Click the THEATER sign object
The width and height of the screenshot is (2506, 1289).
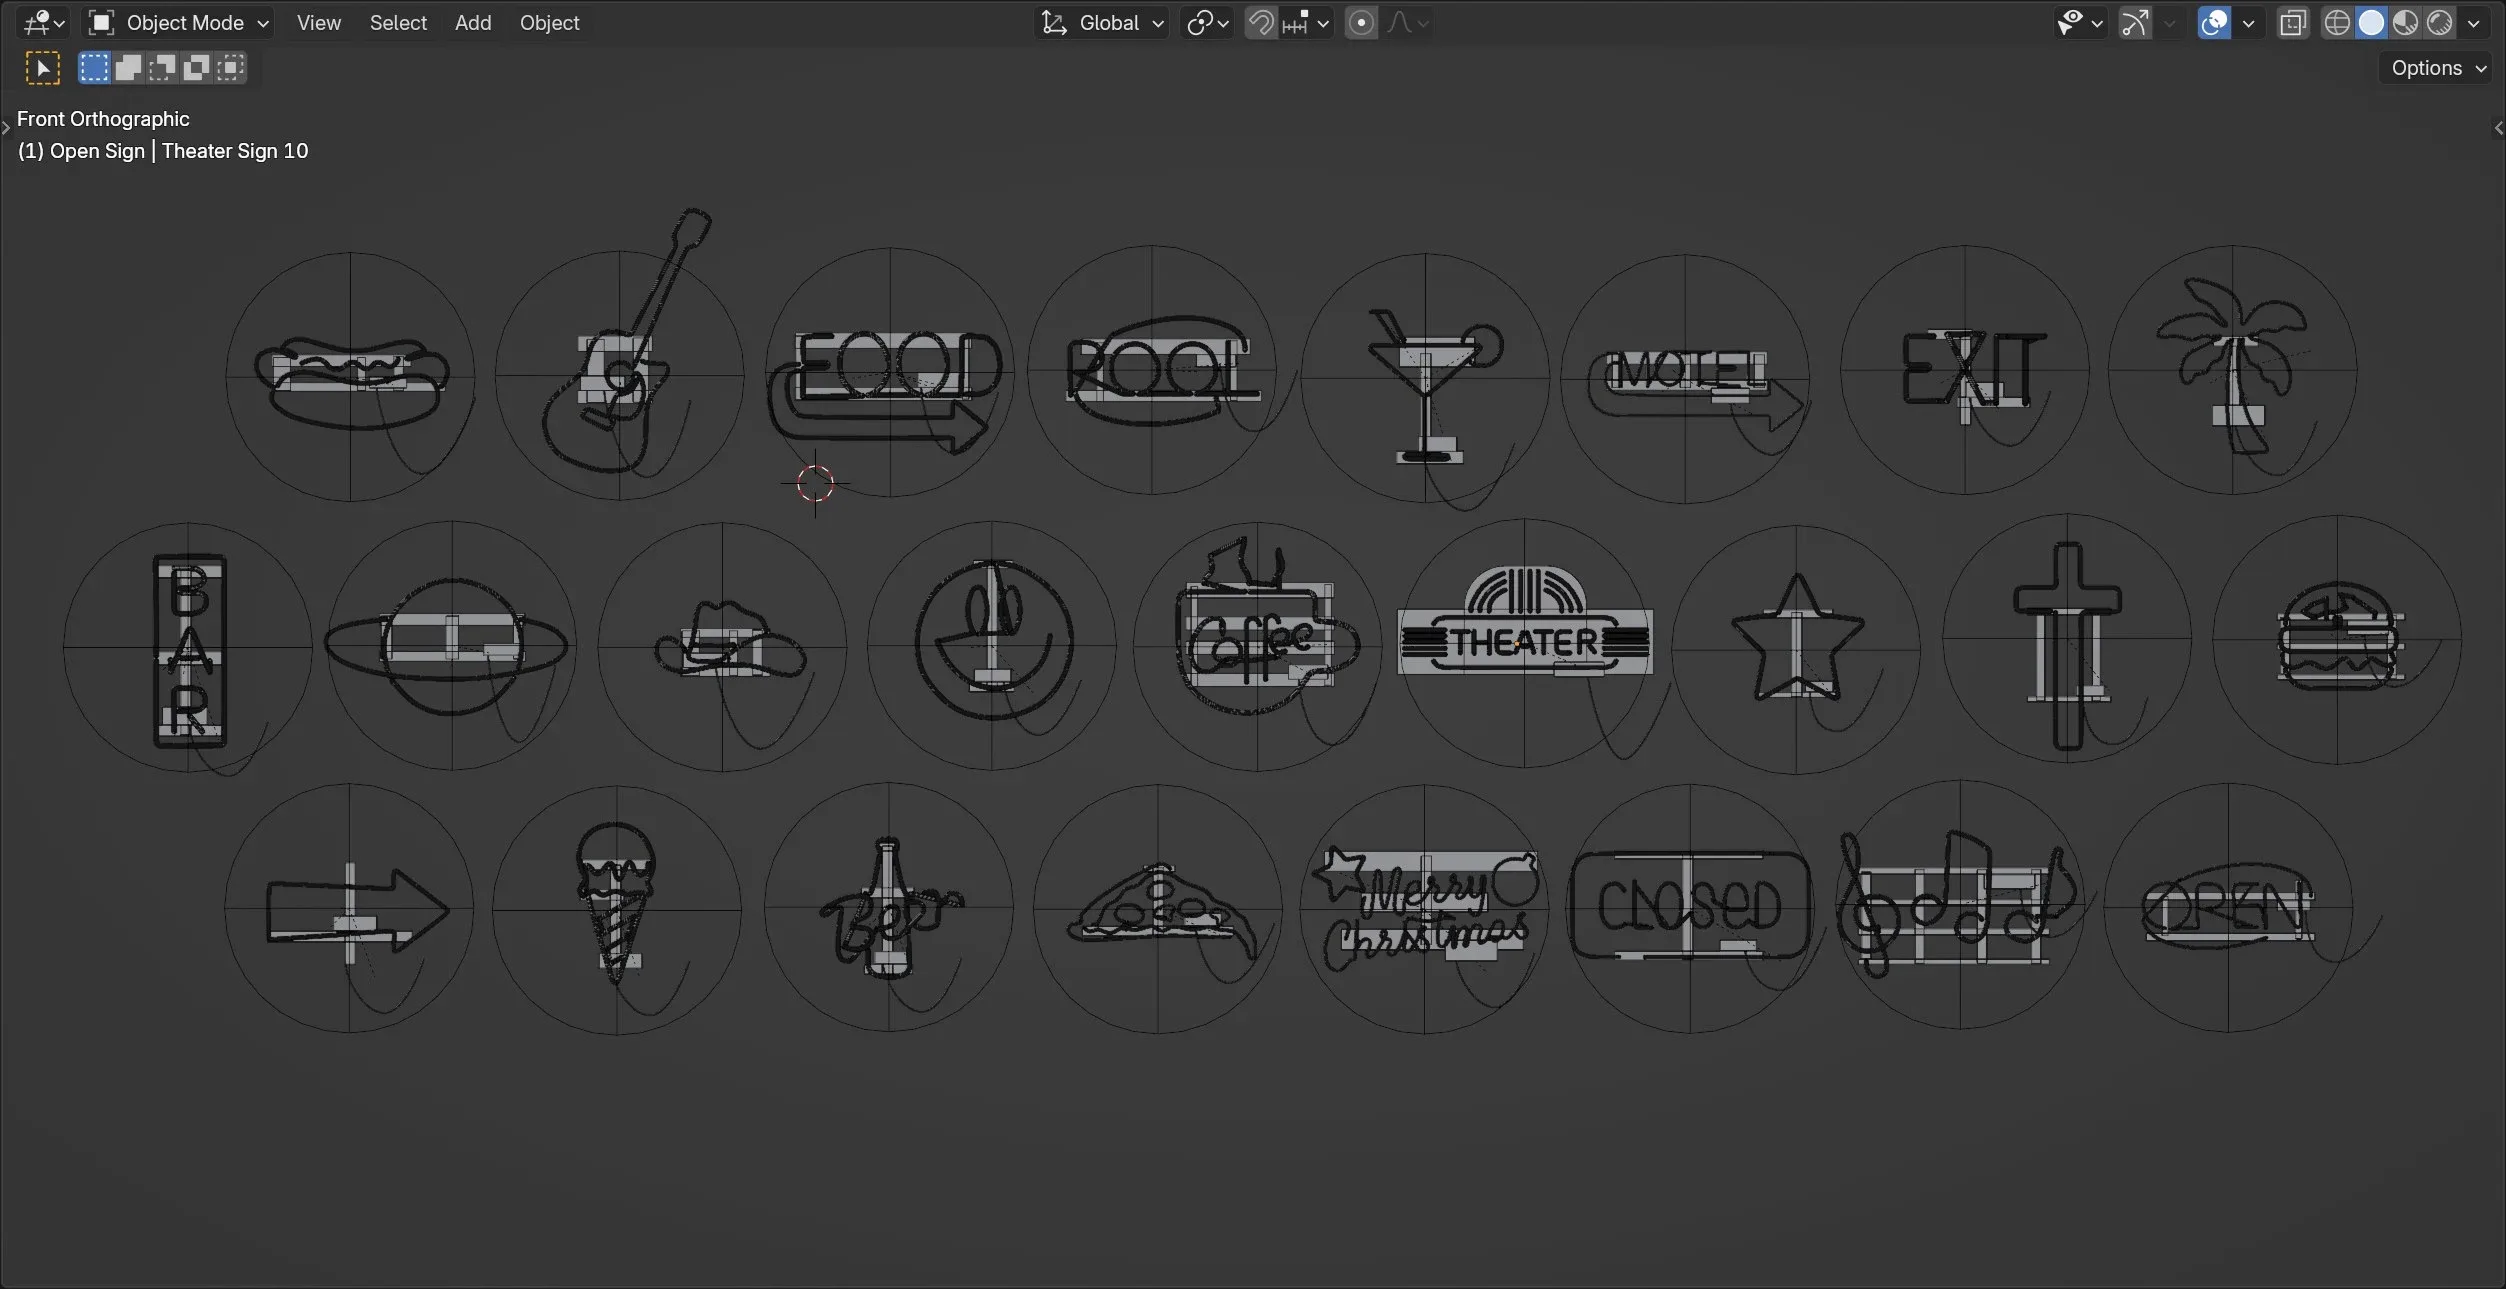click(x=1524, y=642)
